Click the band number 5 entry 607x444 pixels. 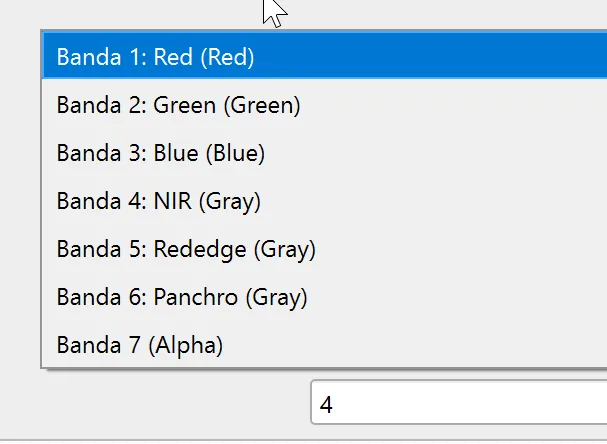325,249
